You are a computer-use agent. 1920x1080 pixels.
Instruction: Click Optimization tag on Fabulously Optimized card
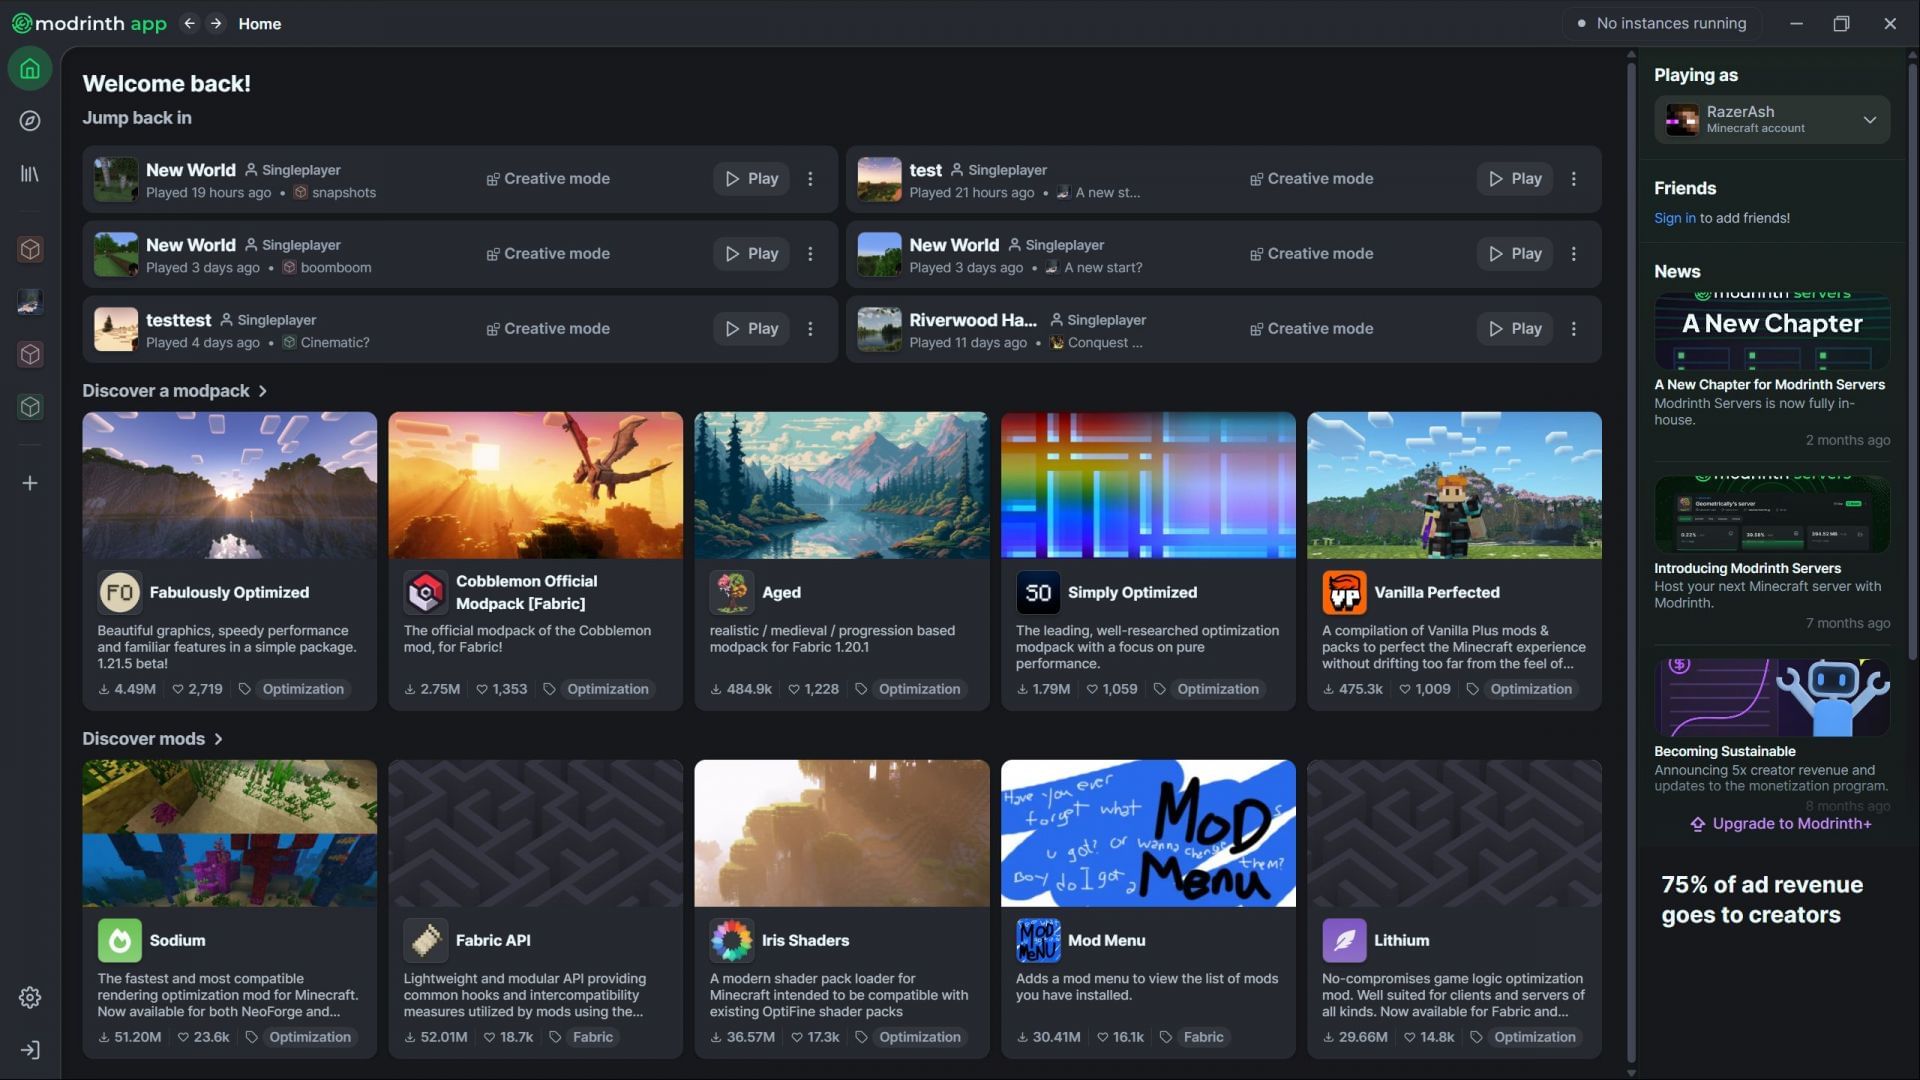tap(303, 689)
